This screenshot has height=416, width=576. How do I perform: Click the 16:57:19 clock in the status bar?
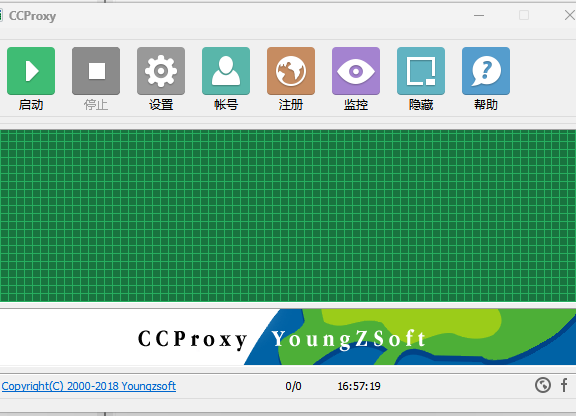tap(359, 386)
